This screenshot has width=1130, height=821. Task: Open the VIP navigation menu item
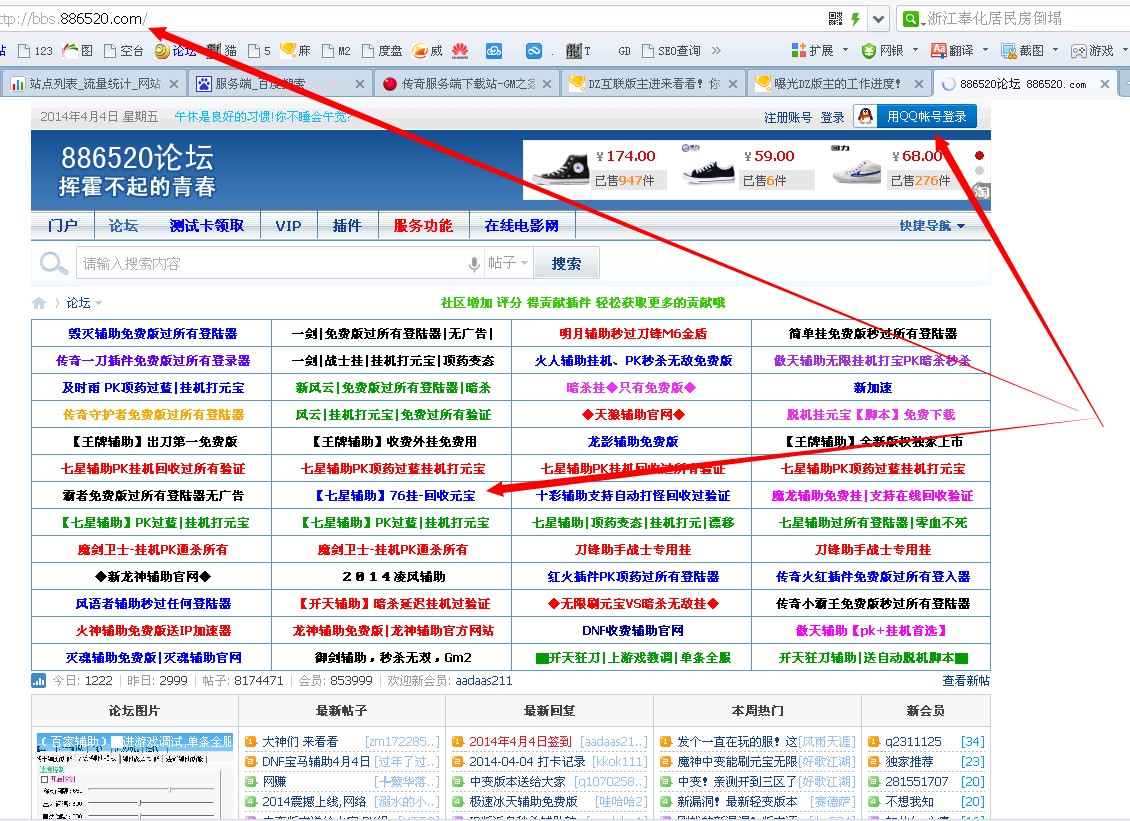pos(288,226)
